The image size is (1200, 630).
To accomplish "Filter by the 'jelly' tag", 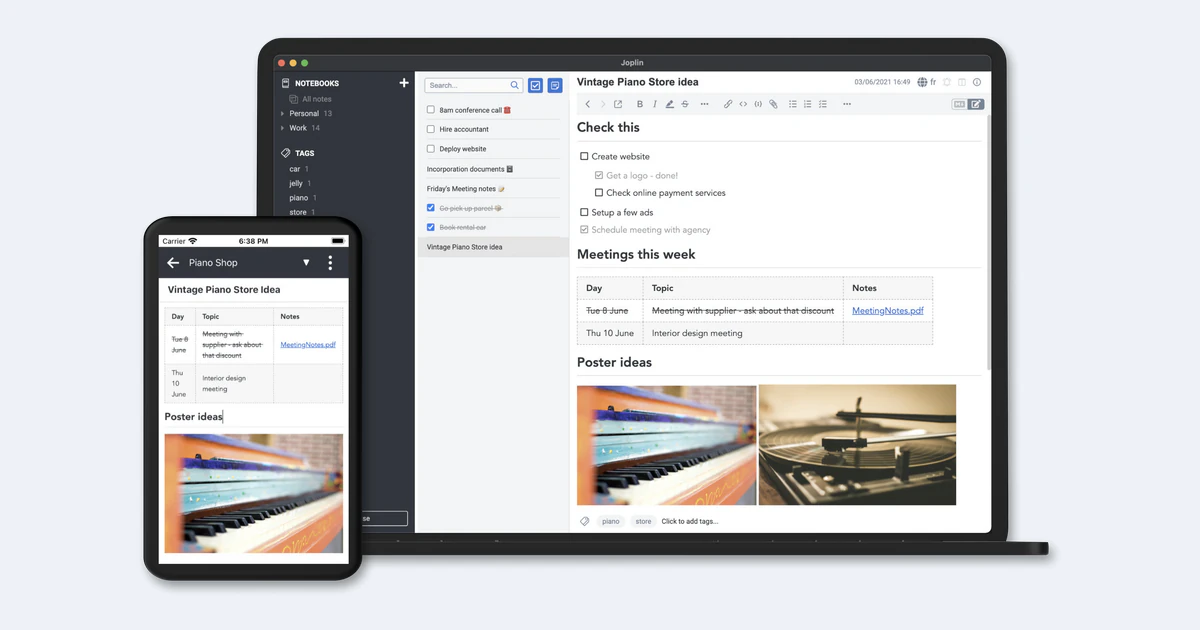I will (x=296, y=184).
